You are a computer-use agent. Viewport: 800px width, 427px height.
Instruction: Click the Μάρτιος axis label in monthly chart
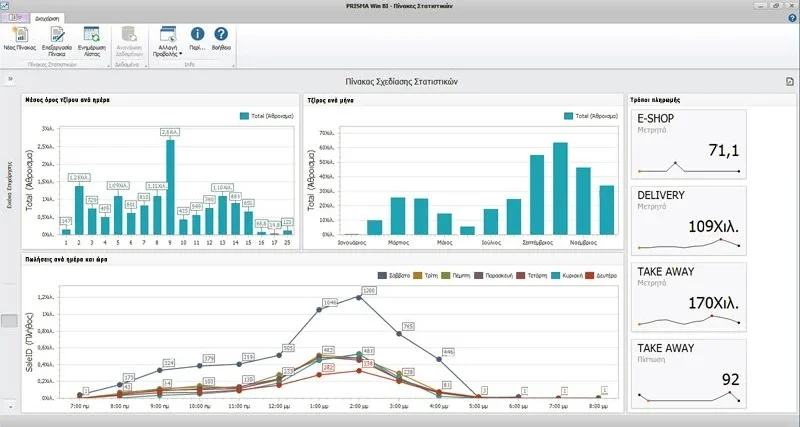pyautogui.click(x=400, y=243)
